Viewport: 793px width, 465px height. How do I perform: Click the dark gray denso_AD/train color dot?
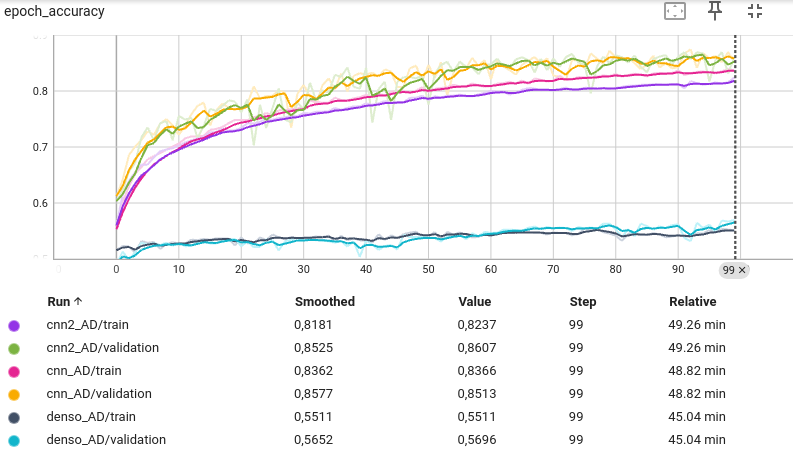click(14, 417)
